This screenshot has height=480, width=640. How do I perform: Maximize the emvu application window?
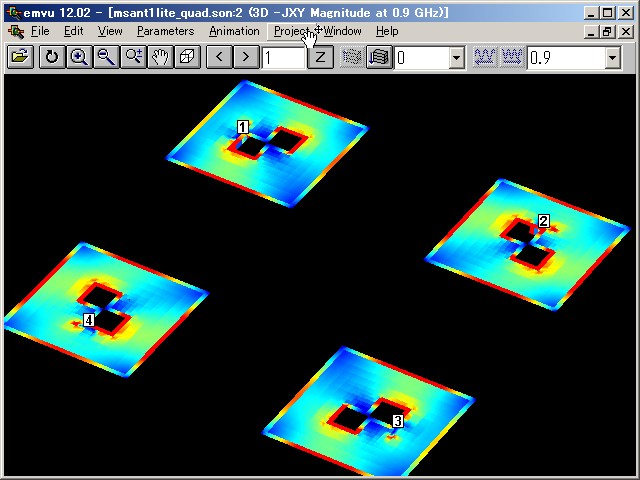pos(607,13)
